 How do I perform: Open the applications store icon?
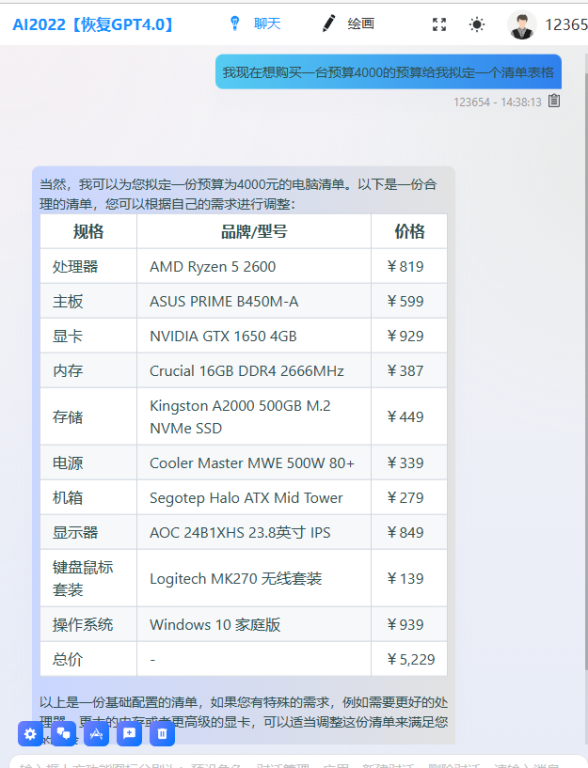tap(96, 734)
